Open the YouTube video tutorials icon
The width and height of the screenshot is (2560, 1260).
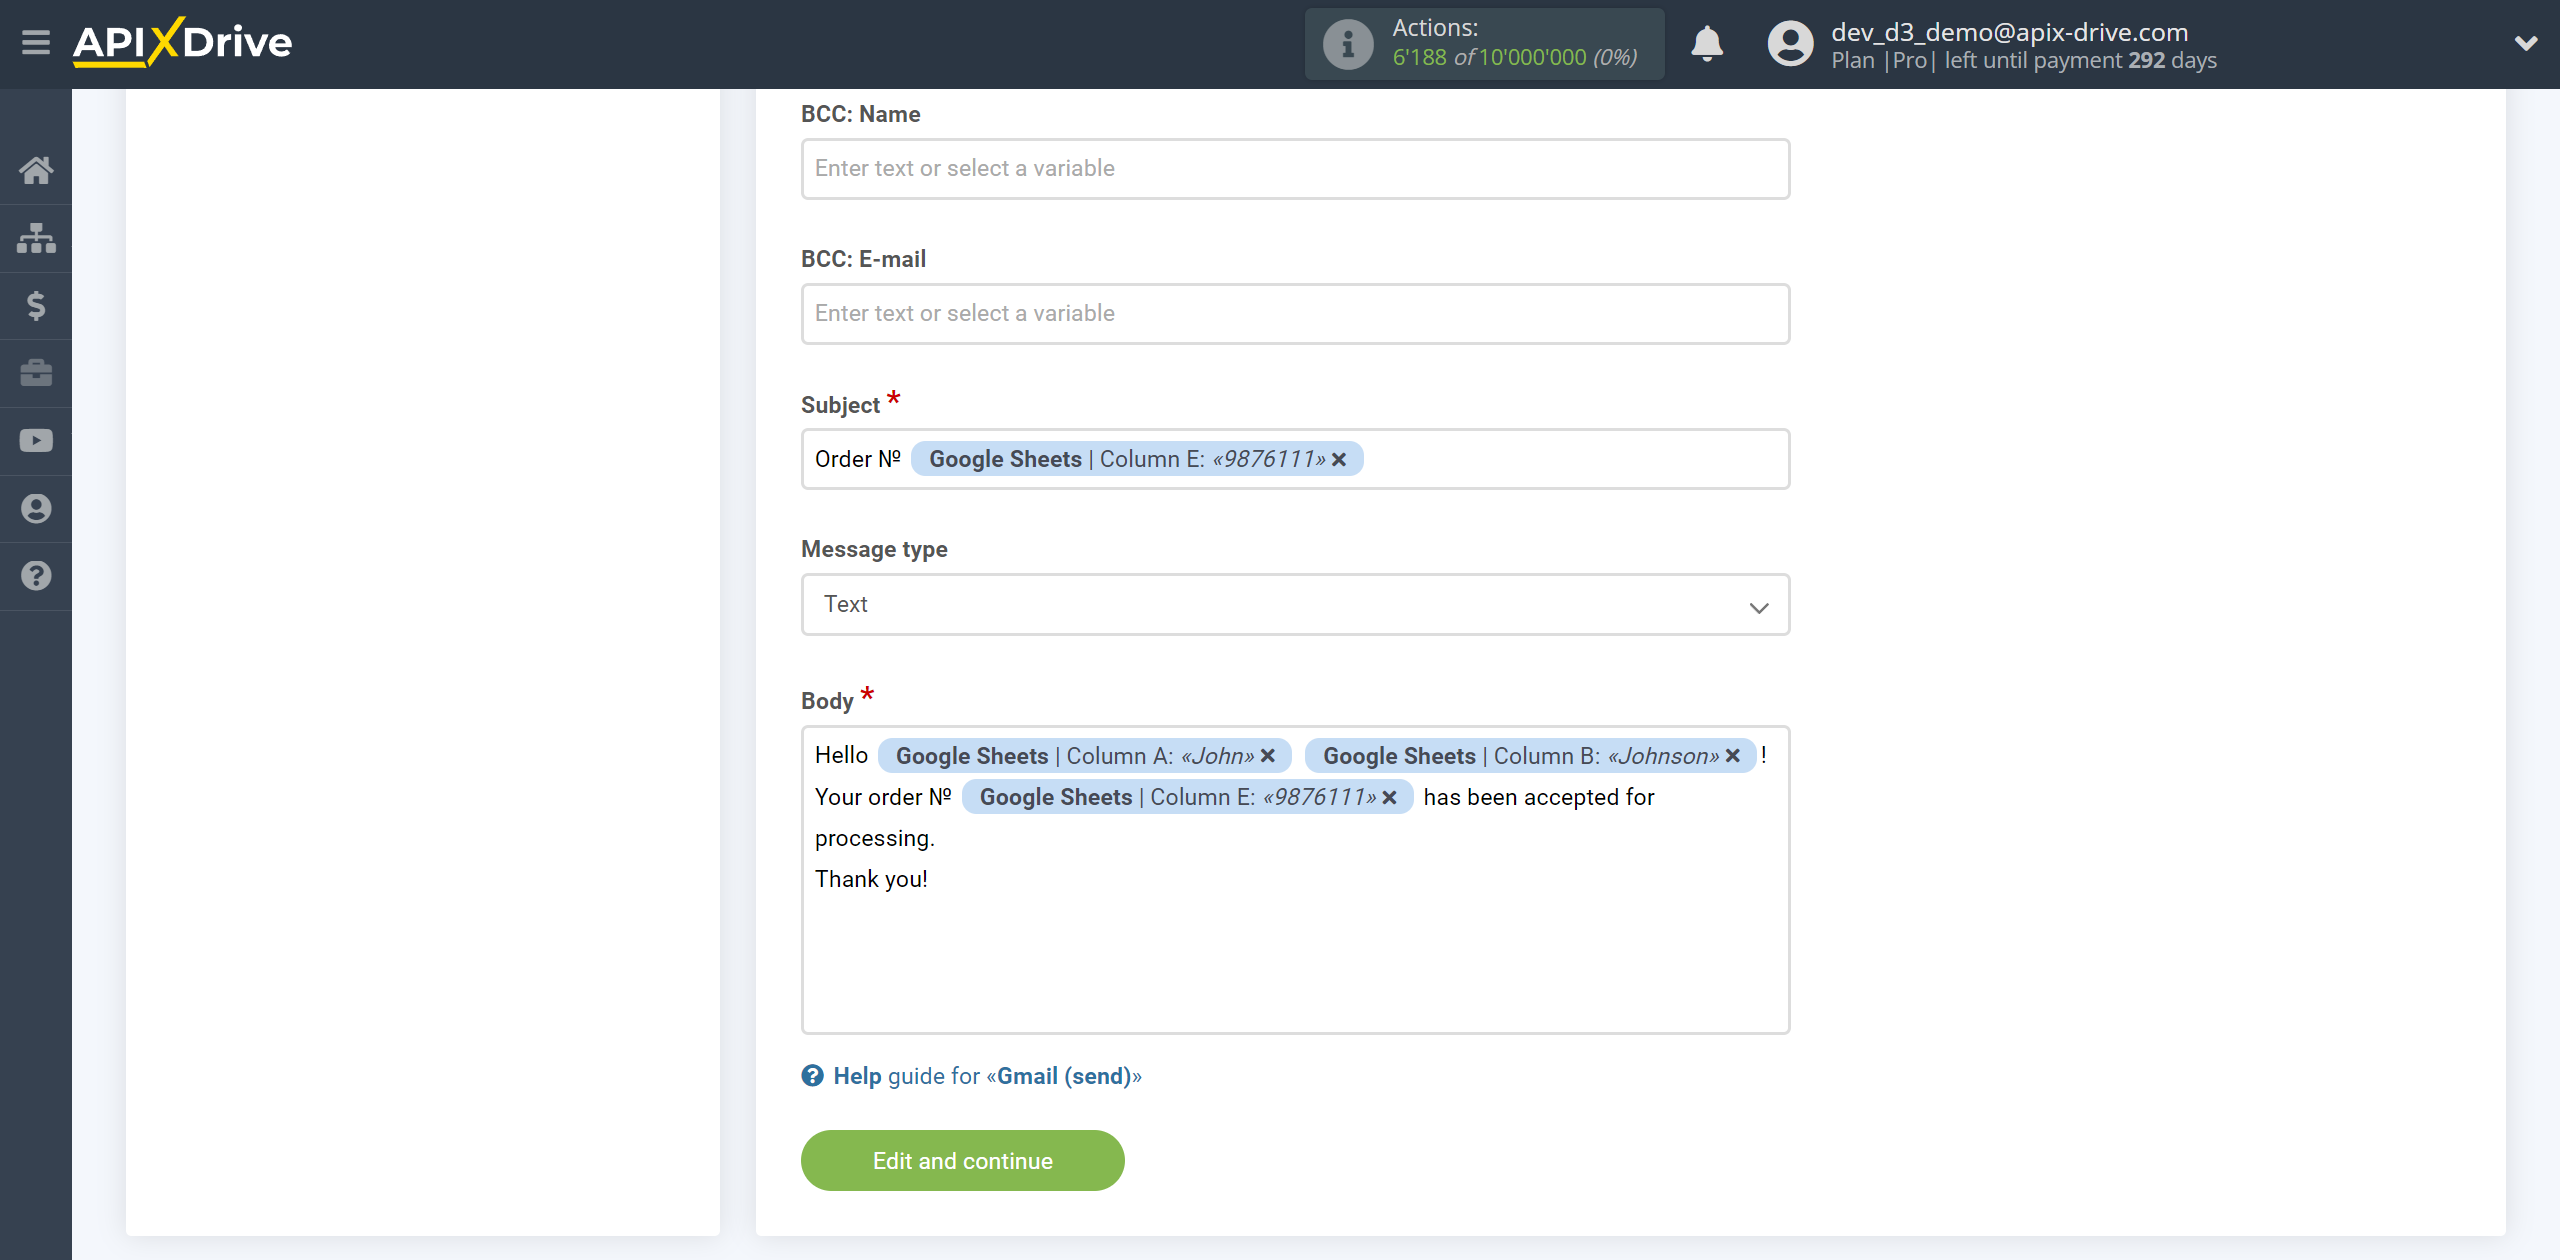click(36, 441)
